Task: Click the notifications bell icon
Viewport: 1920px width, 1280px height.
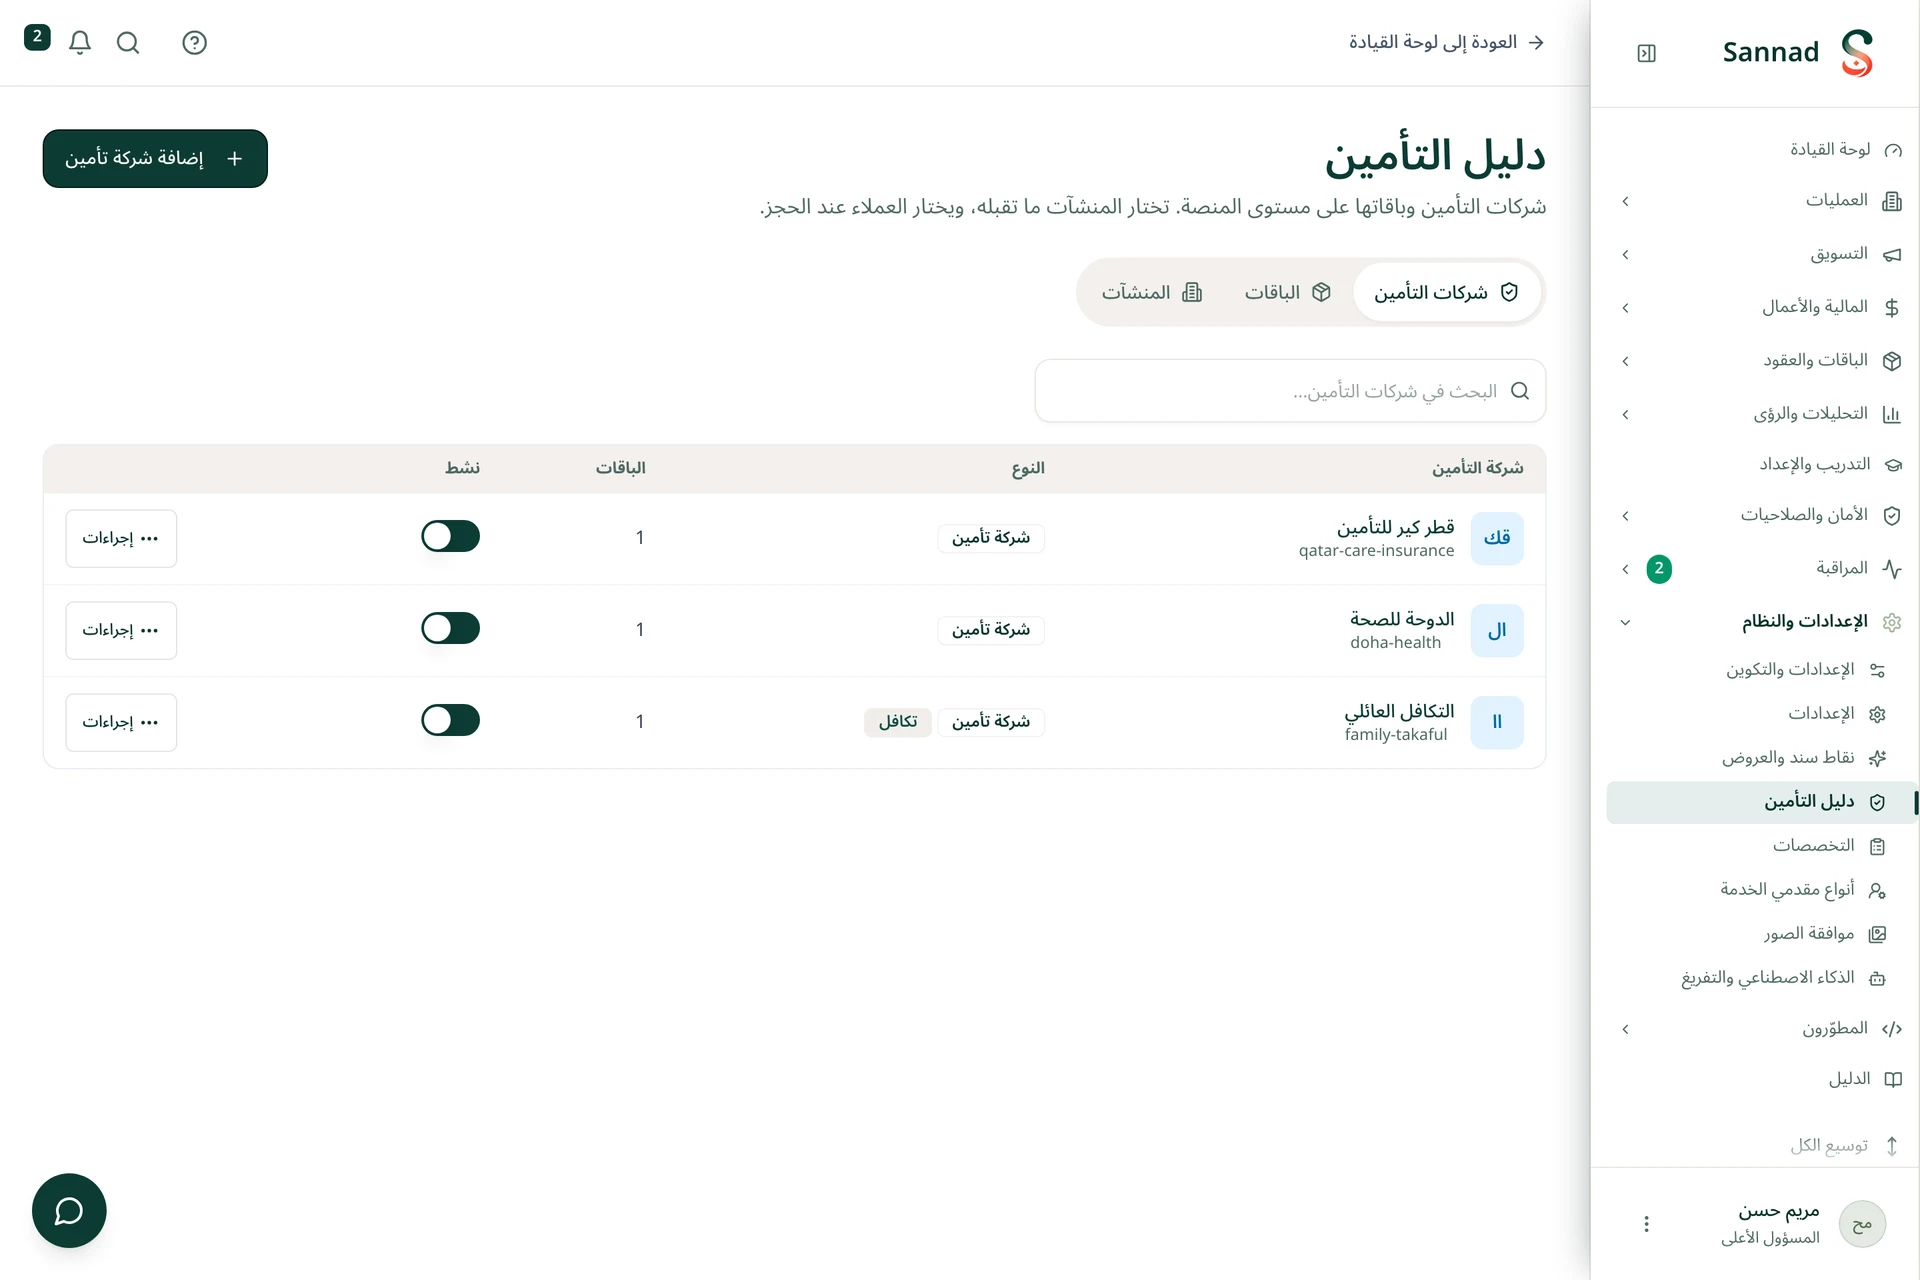Action: [80, 42]
